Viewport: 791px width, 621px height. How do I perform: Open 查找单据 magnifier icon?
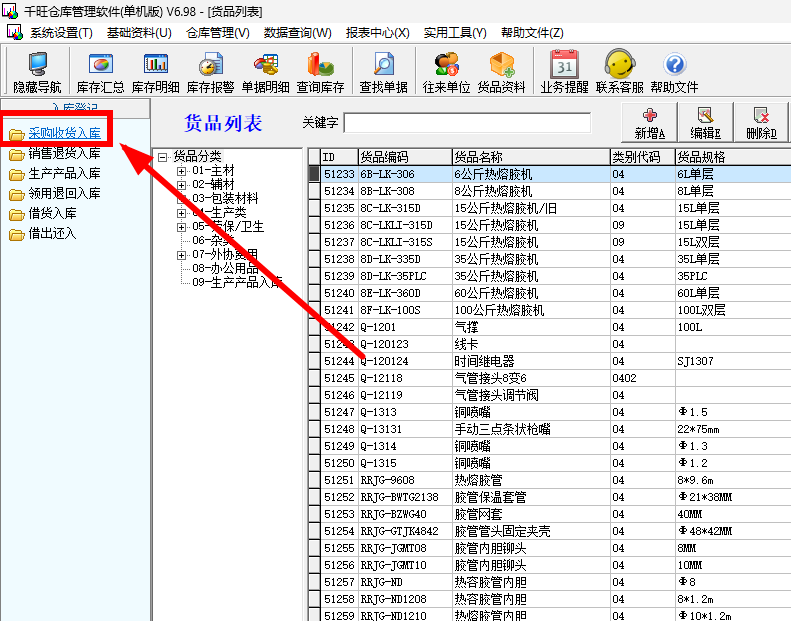pyautogui.click(x=383, y=72)
